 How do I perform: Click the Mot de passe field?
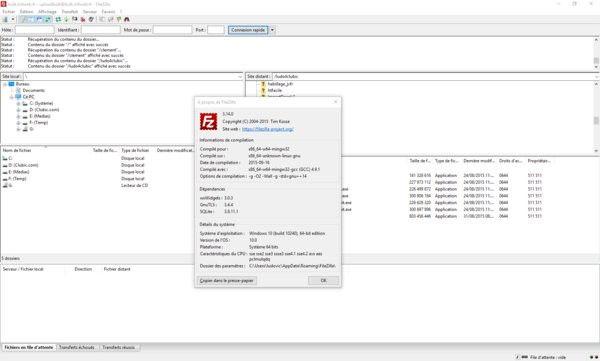coord(172,30)
